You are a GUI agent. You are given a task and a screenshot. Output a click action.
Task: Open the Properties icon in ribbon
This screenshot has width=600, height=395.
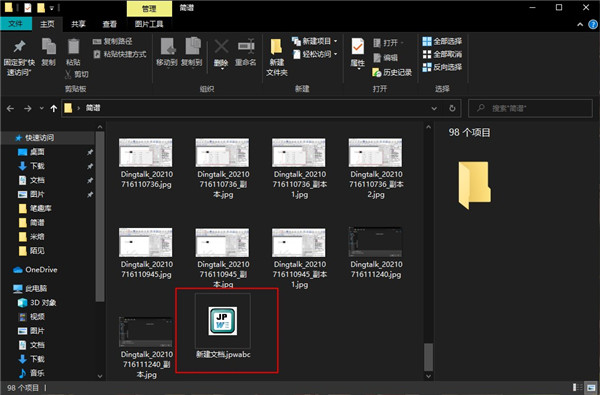point(357,47)
